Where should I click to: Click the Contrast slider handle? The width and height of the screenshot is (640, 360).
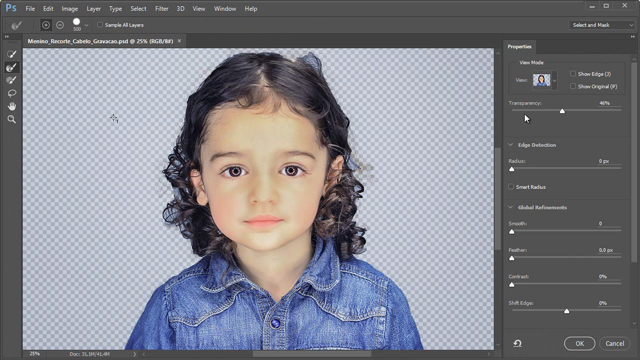click(512, 284)
